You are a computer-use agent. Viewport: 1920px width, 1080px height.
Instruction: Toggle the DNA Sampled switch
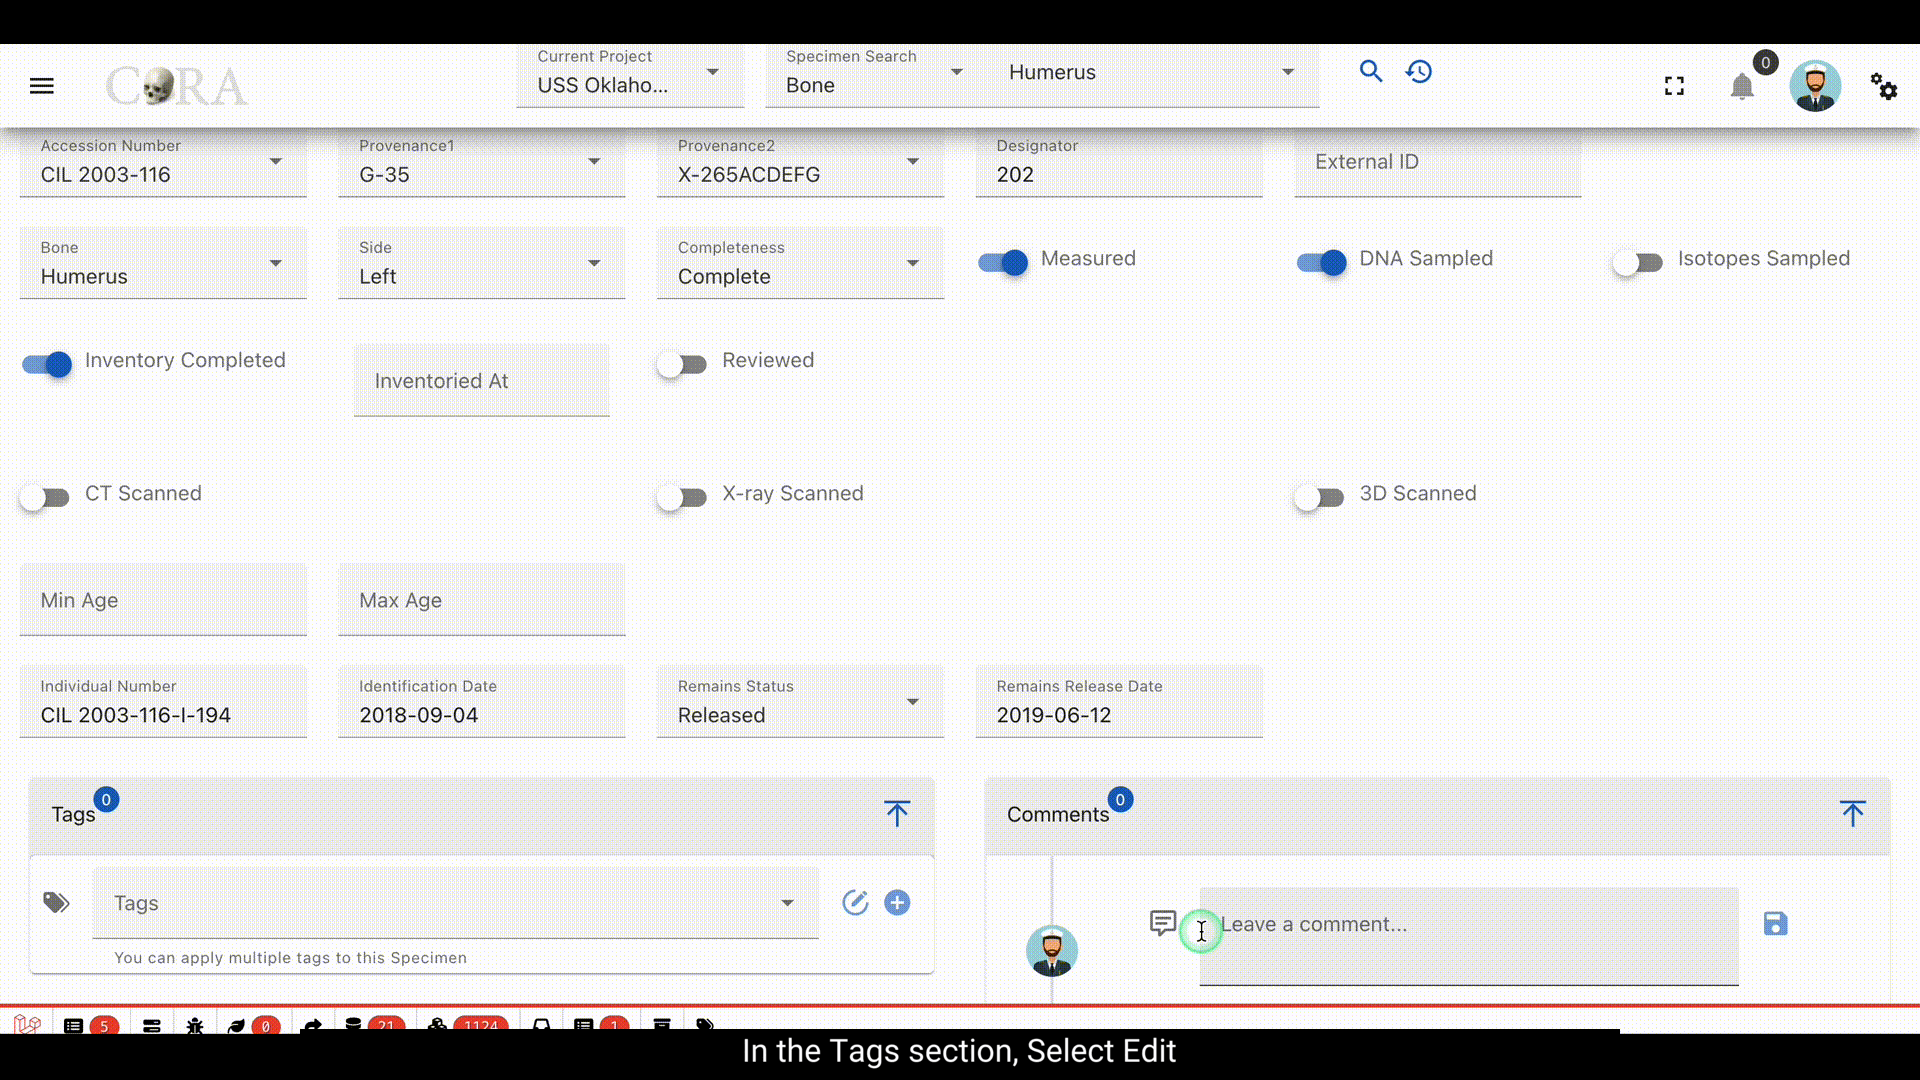(x=1322, y=262)
